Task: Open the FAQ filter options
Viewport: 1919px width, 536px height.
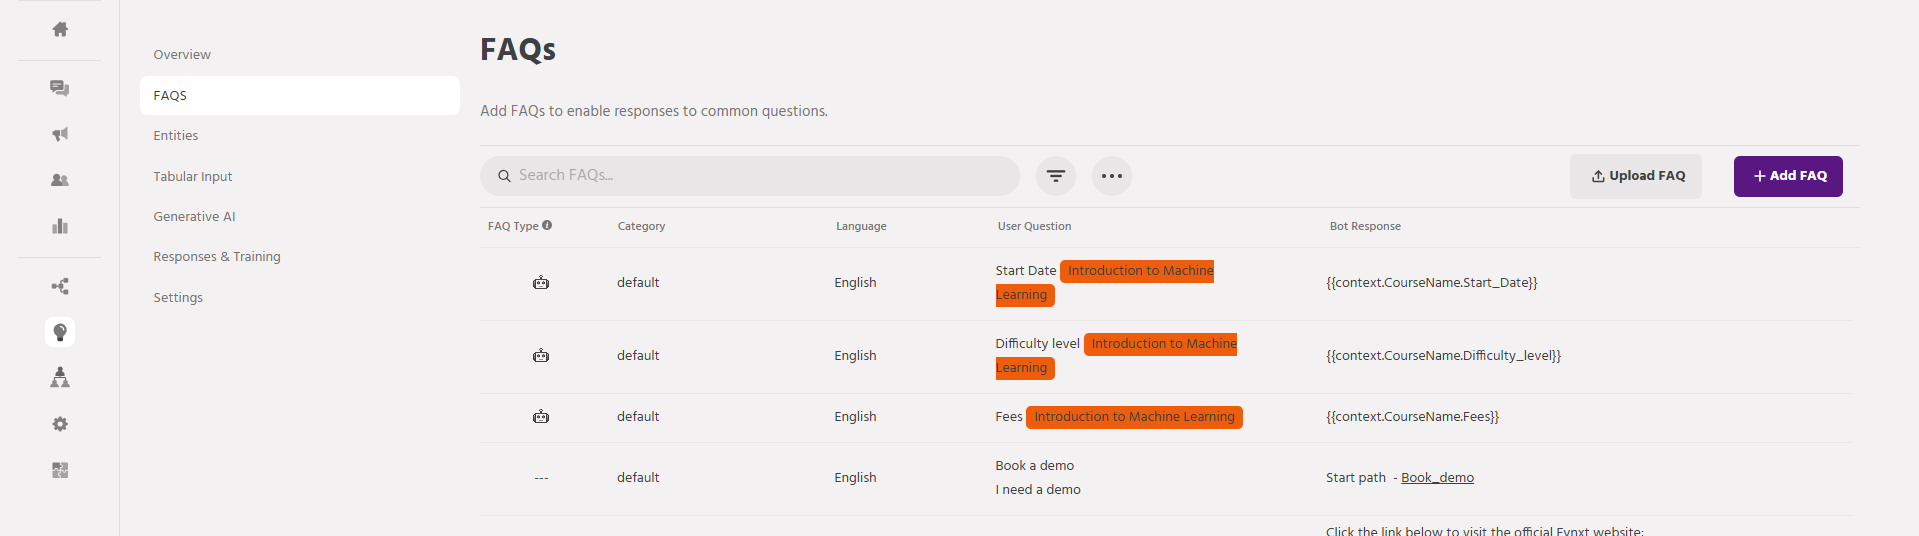Action: 1055,176
